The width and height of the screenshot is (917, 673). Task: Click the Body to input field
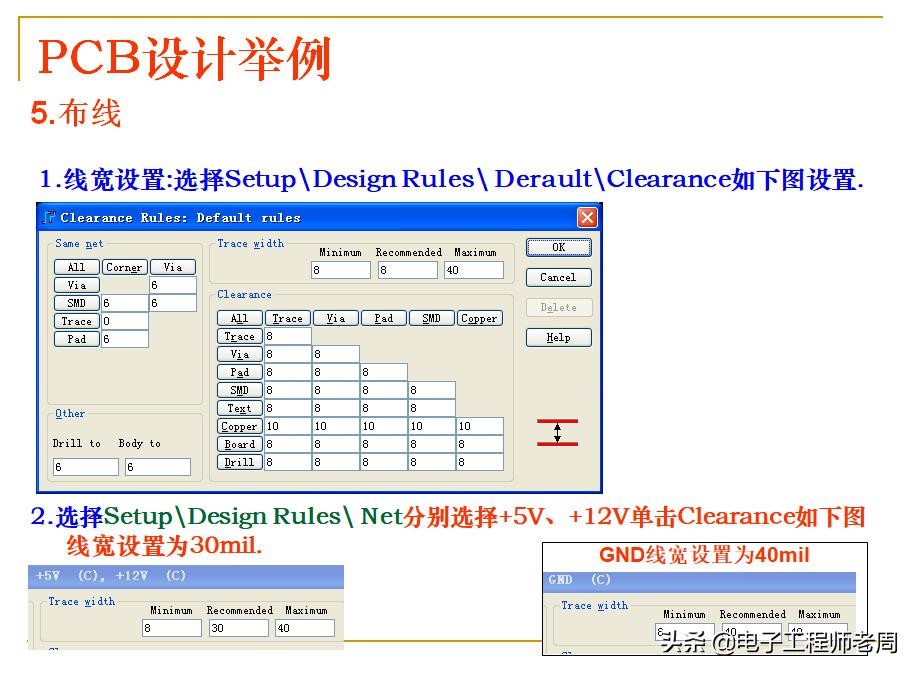[x=157, y=467]
